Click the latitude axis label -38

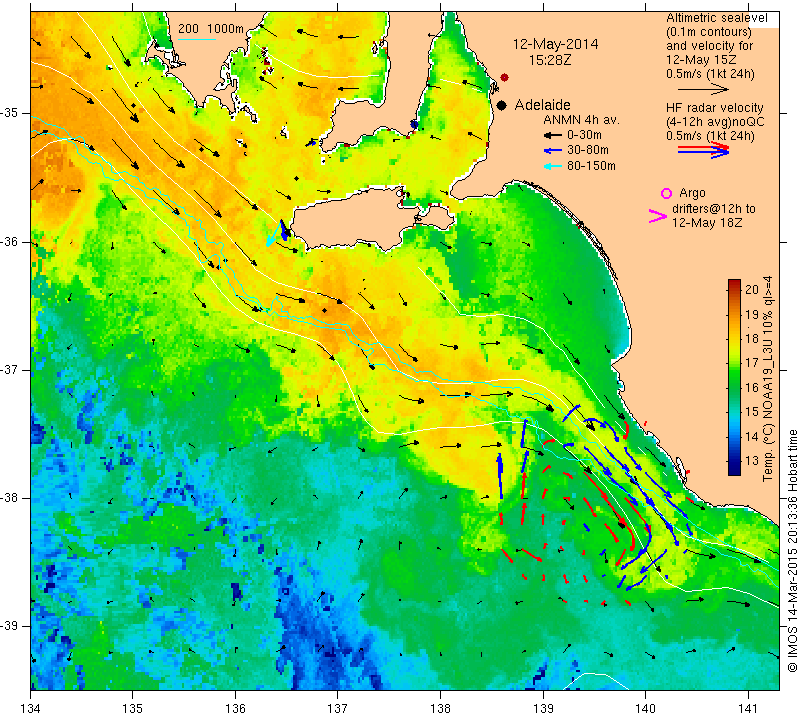tap(9, 498)
